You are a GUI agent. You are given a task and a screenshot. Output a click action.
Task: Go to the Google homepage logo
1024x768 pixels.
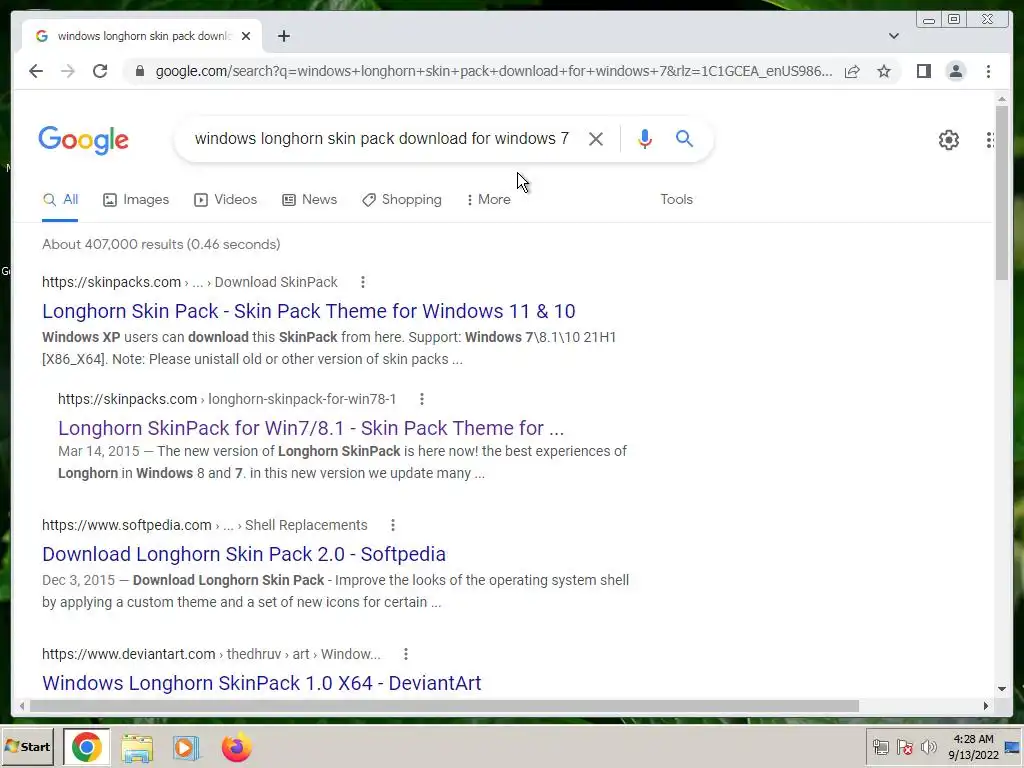pyautogui.click(x=84, y=140)
